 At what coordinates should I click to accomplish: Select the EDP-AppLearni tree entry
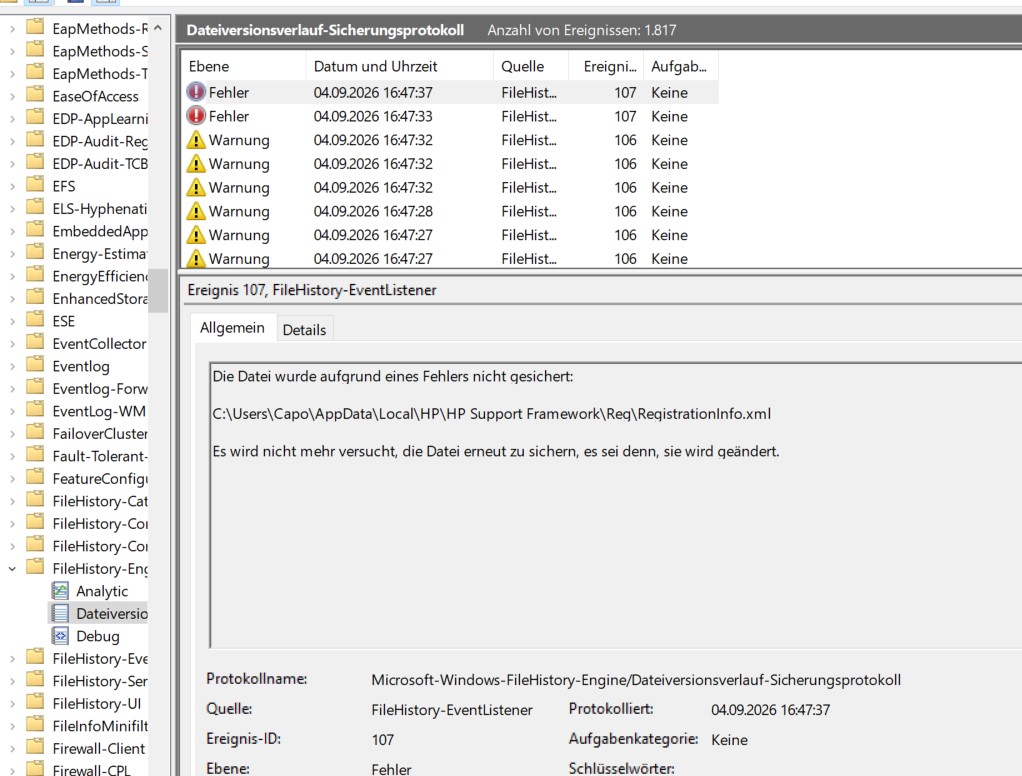tap(100, 119)
